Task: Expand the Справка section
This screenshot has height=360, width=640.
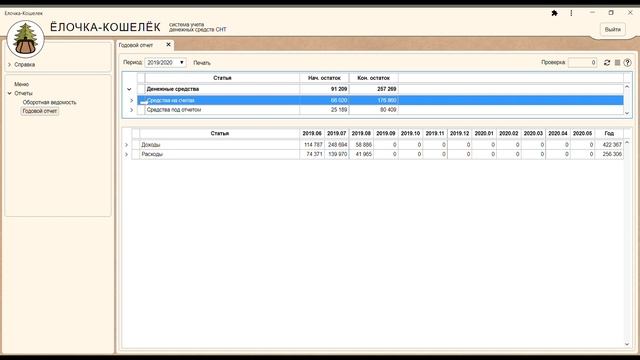Action: point(9,64)
